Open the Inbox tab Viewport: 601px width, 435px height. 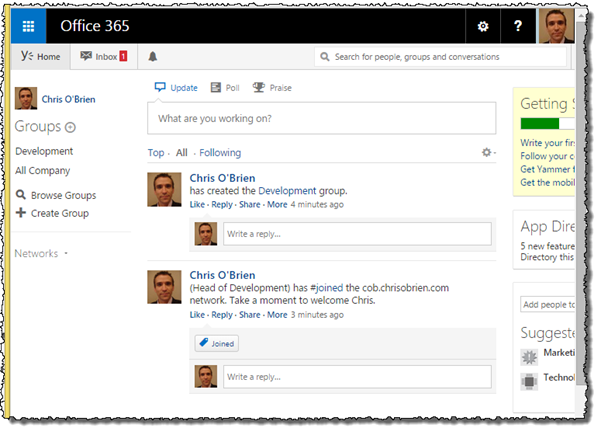point(104,57)
